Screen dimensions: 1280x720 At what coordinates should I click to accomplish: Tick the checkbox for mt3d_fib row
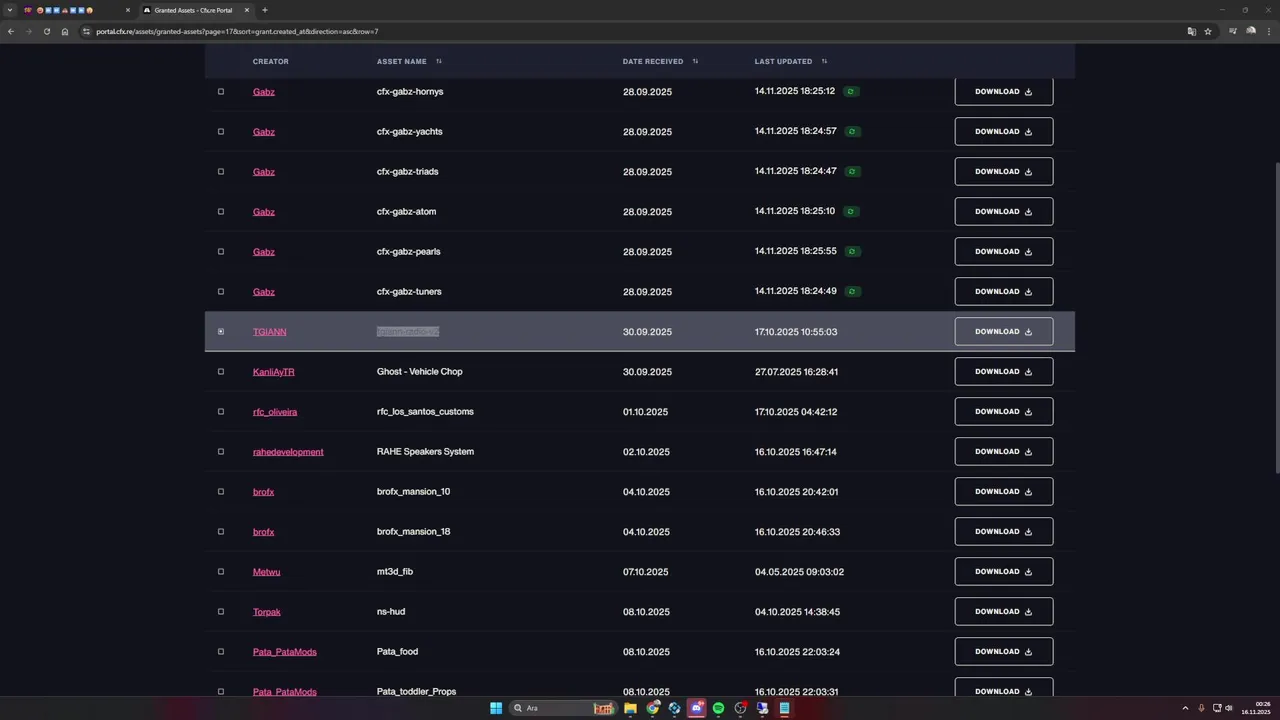[221, 571]
